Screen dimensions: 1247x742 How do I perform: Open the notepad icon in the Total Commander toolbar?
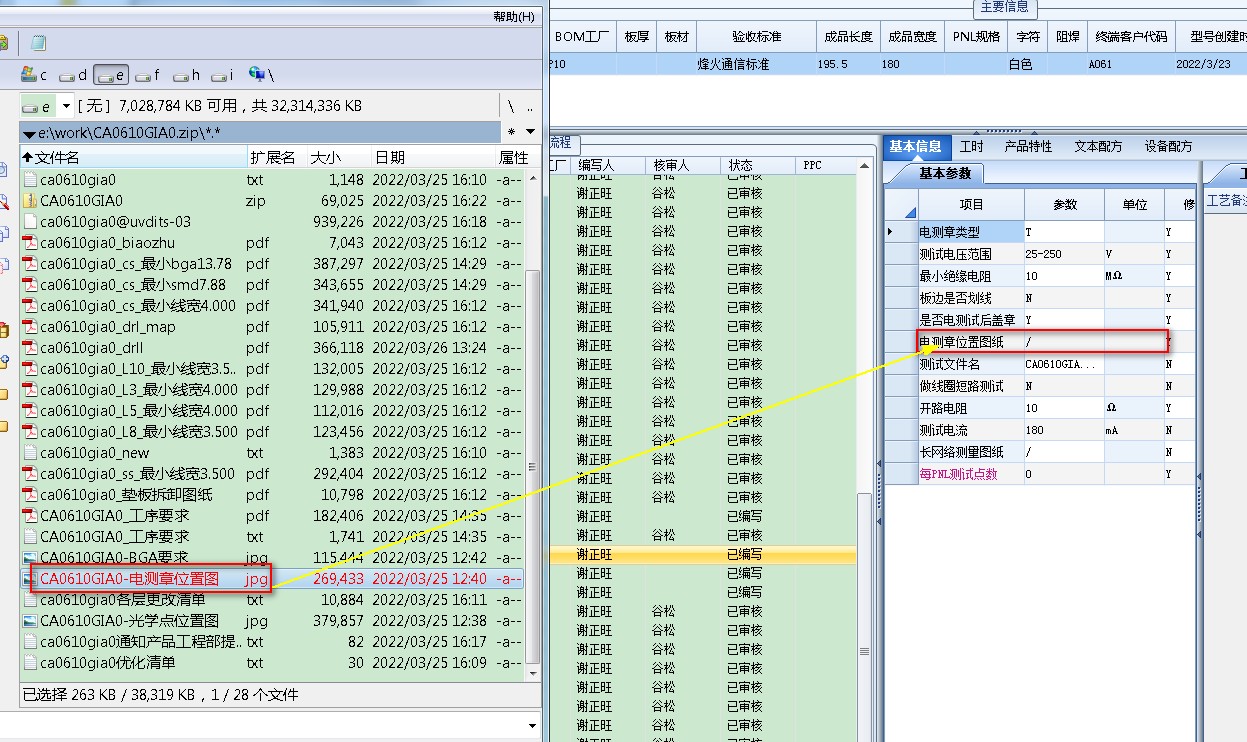(x=39, y=43)
